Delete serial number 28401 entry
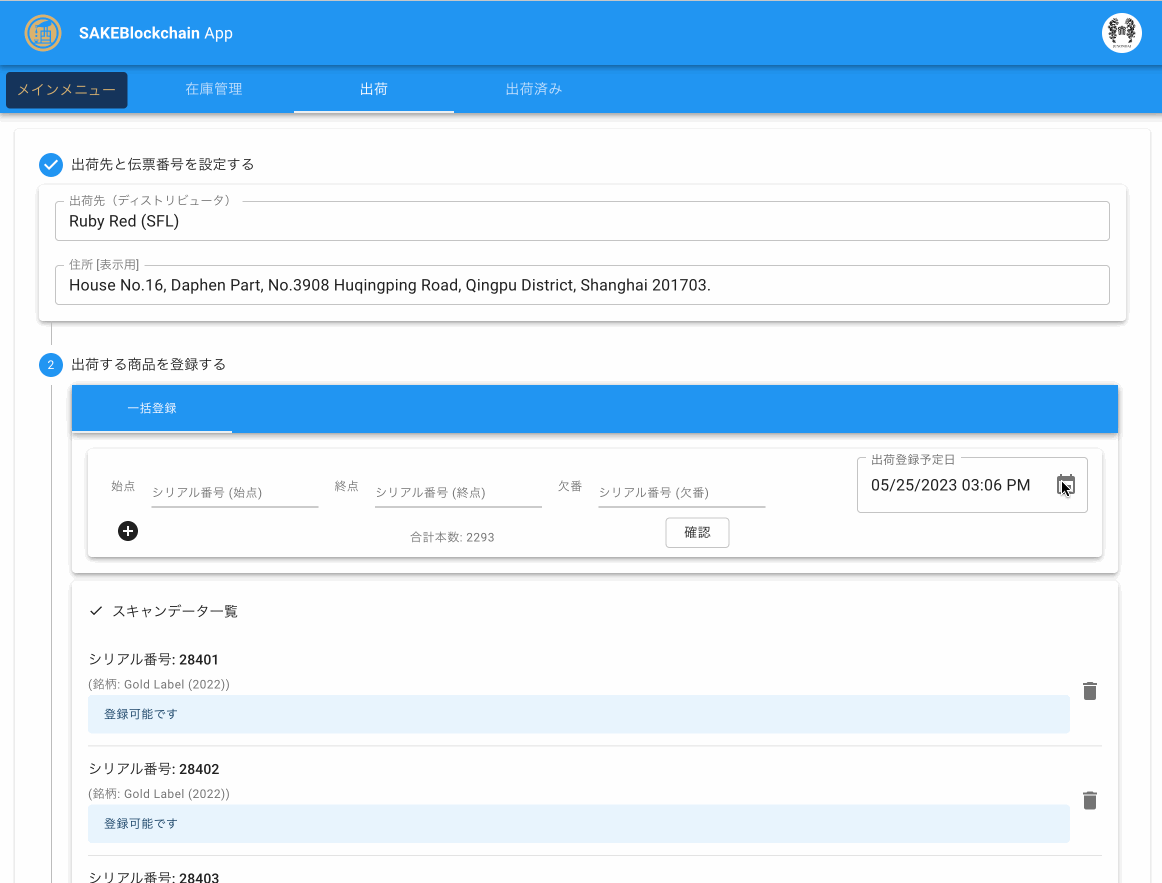This screenshot has width=1162, height=883. tap(1090, 691)
